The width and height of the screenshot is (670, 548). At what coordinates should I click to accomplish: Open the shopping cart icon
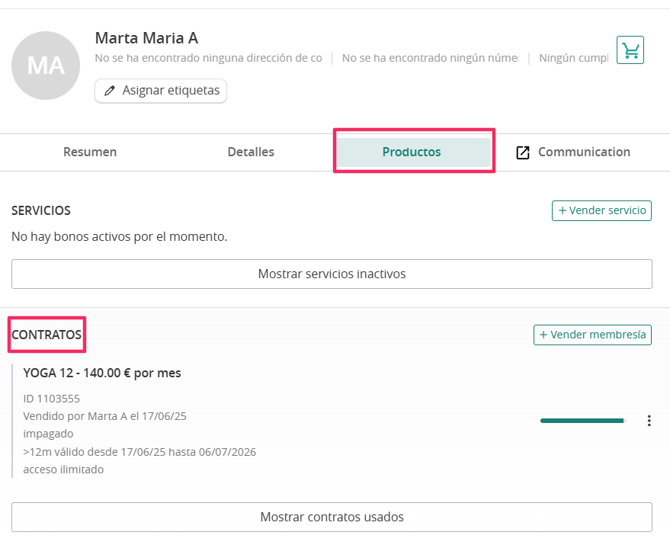630,50
